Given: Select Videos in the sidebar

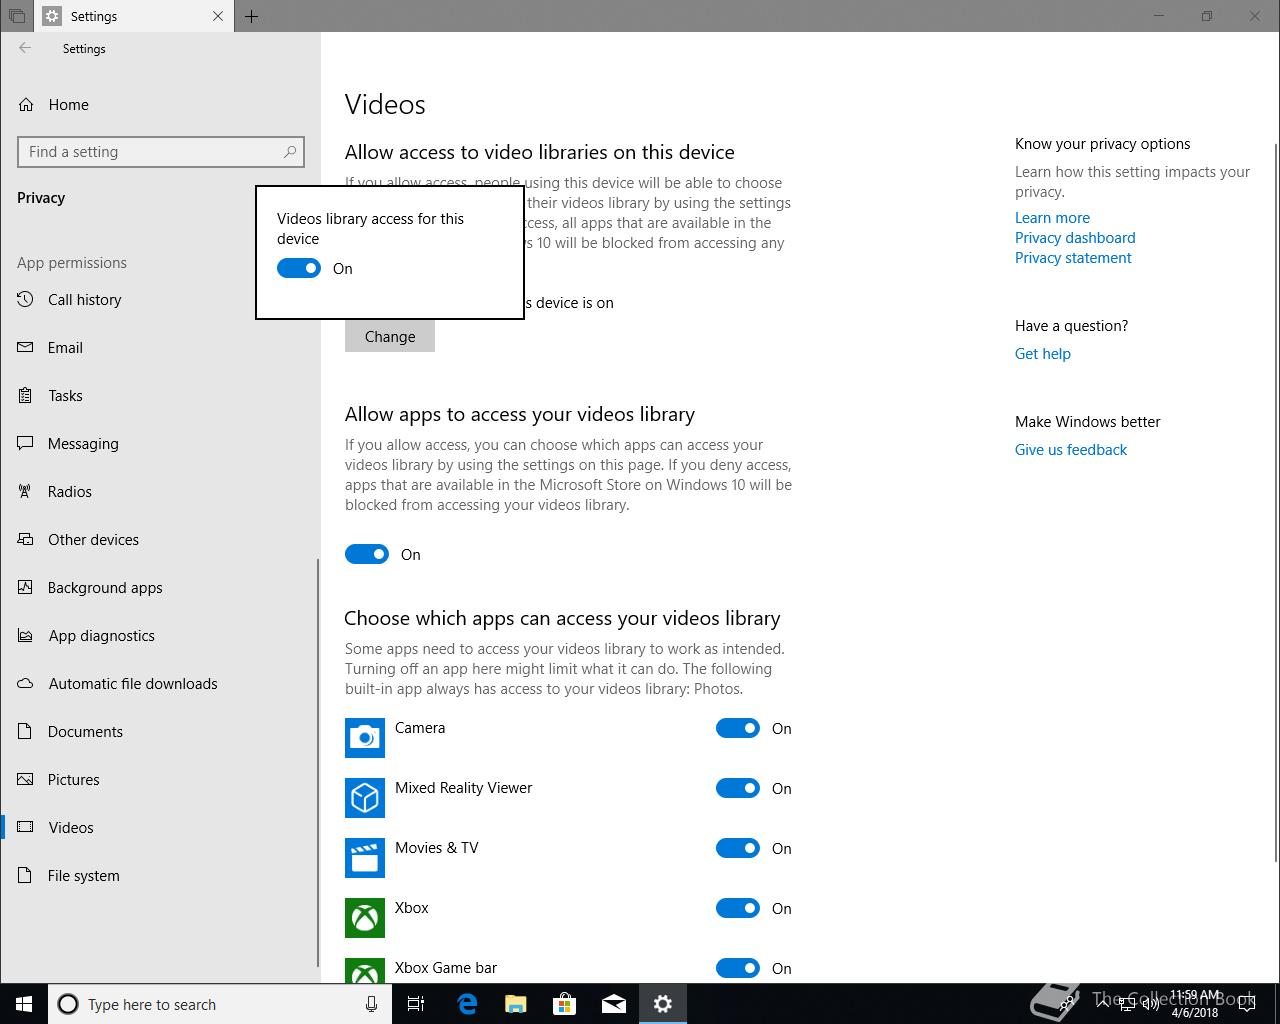Looking at the screenshot, I should click(x=160, y=828).
